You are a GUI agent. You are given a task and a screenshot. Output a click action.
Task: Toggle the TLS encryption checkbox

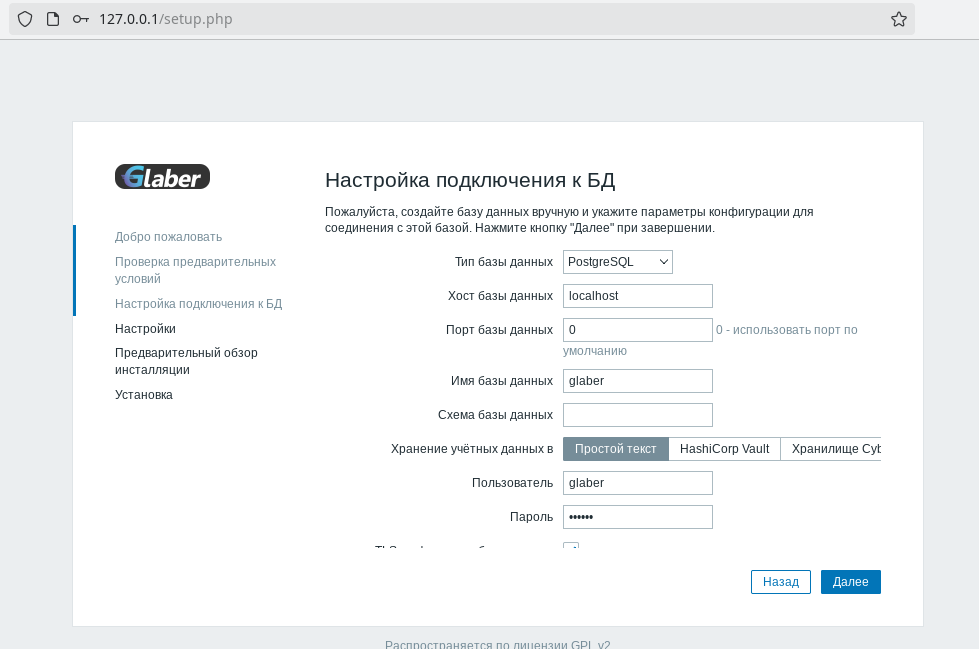[x=571, y=546]
